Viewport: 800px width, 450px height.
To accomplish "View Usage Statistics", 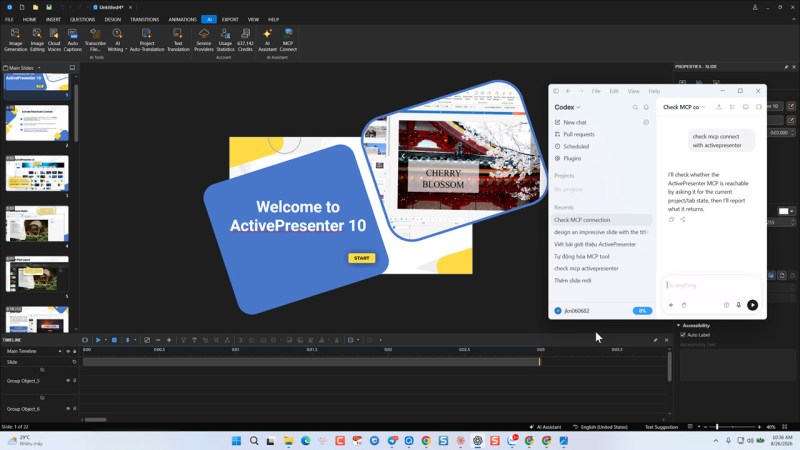I will pyautogui.click(x=225, y=39).
